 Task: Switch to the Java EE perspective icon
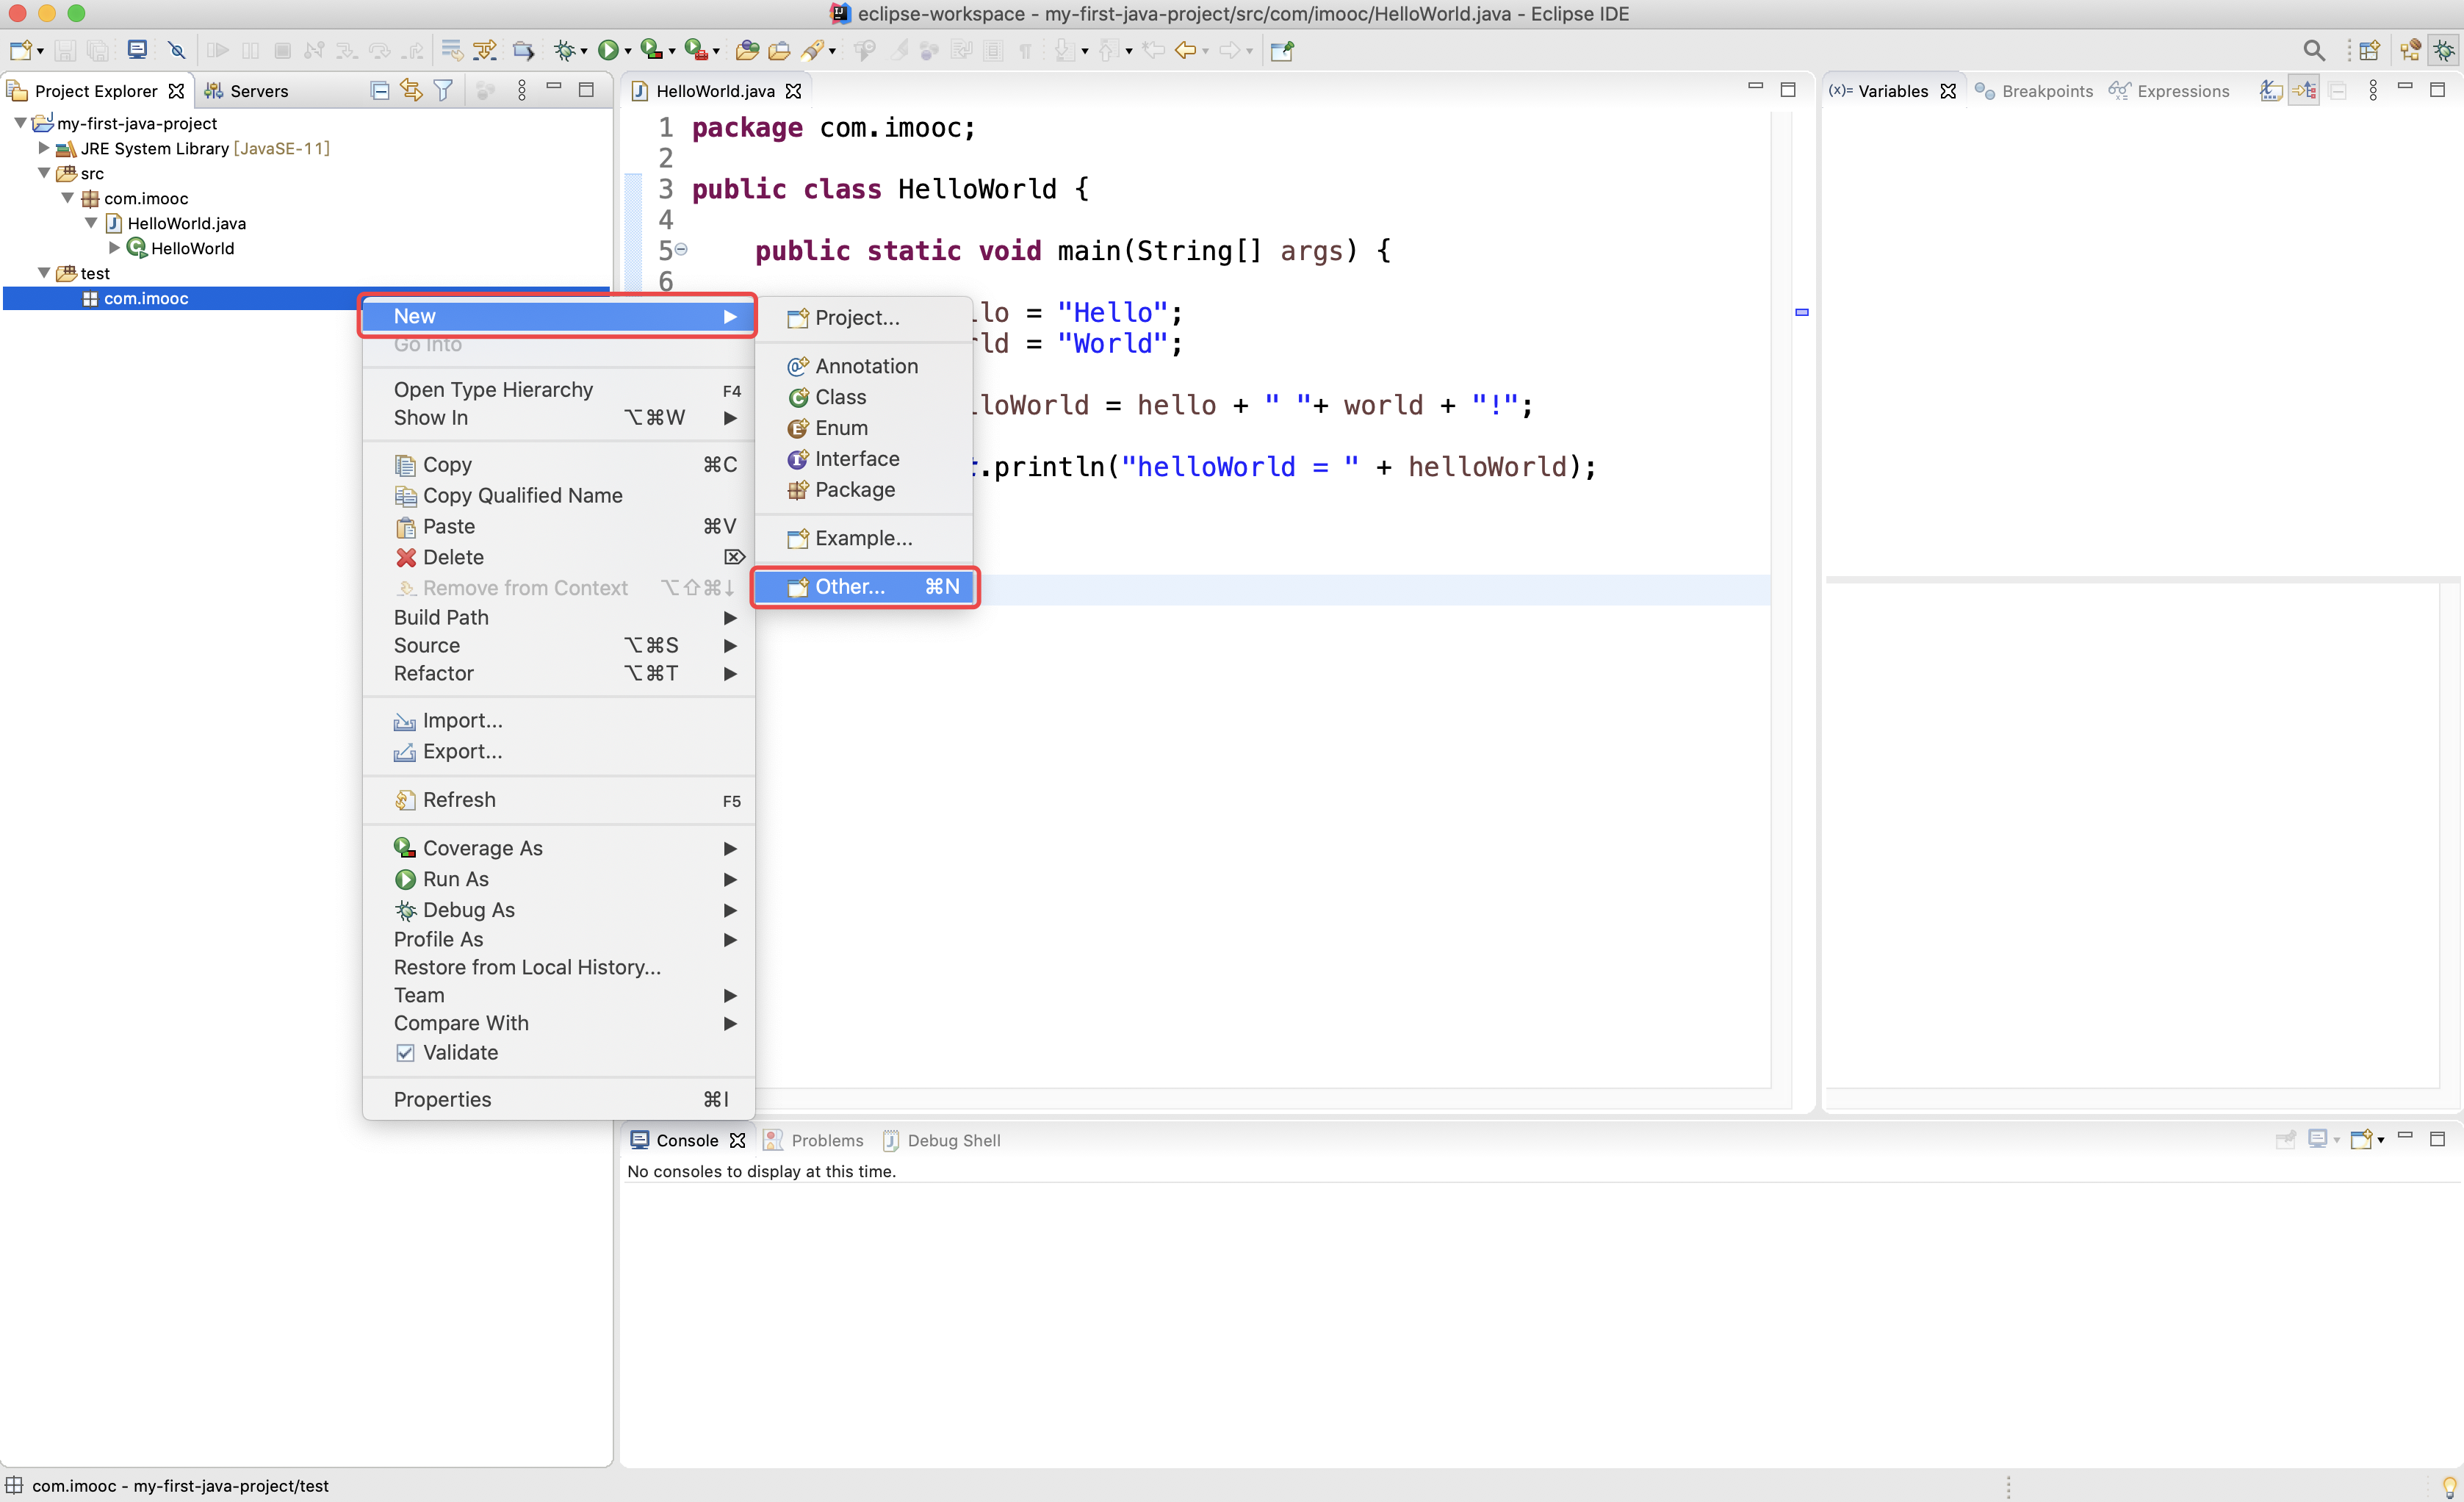tap(2410, 50)
